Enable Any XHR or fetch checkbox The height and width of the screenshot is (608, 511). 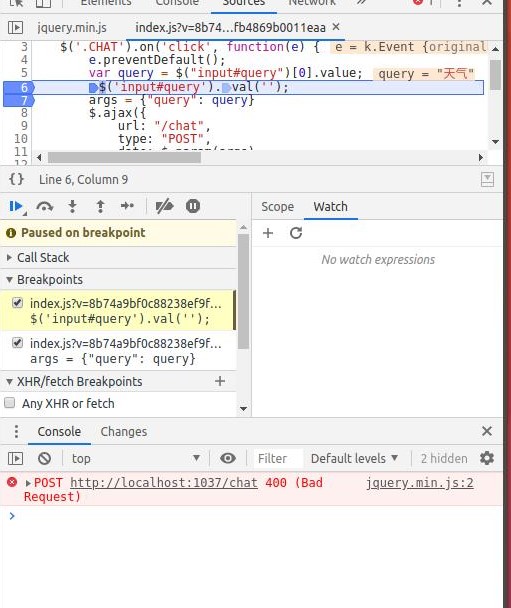coord(10,403)
